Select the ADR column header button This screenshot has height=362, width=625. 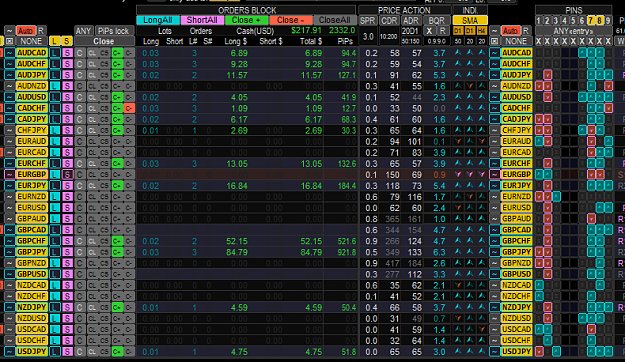coord(410,20)
